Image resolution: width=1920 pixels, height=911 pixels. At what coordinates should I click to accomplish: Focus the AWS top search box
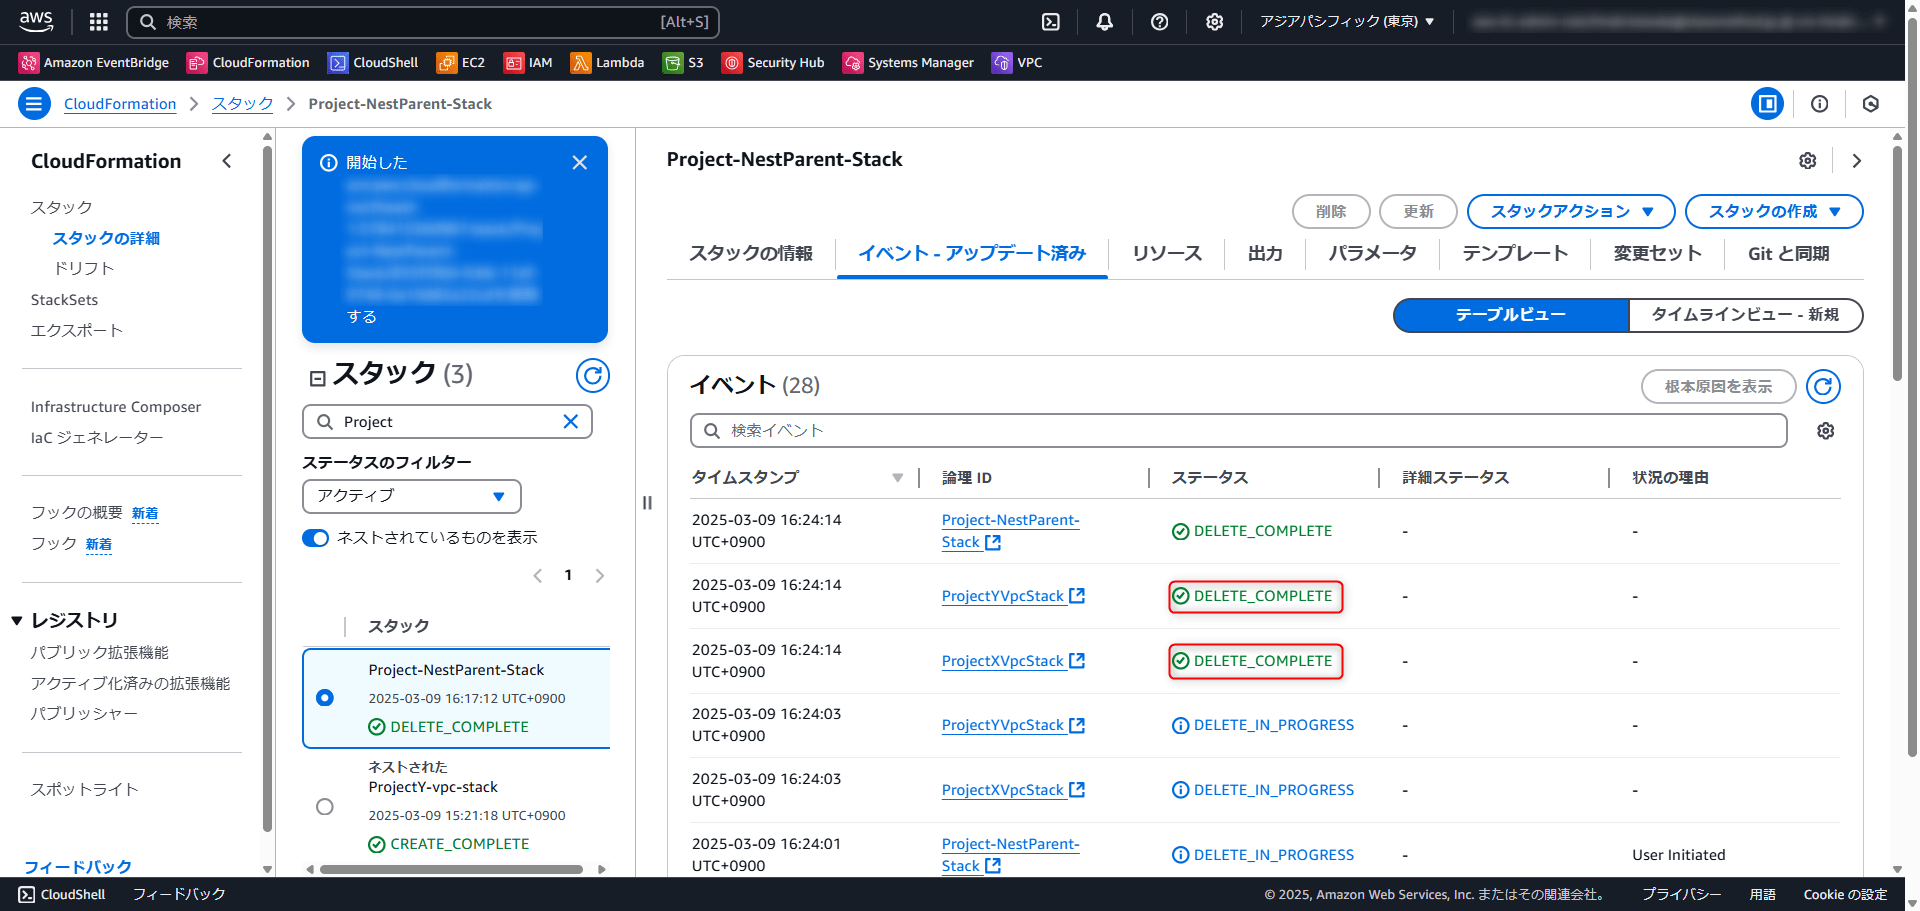tap(423, 22)
